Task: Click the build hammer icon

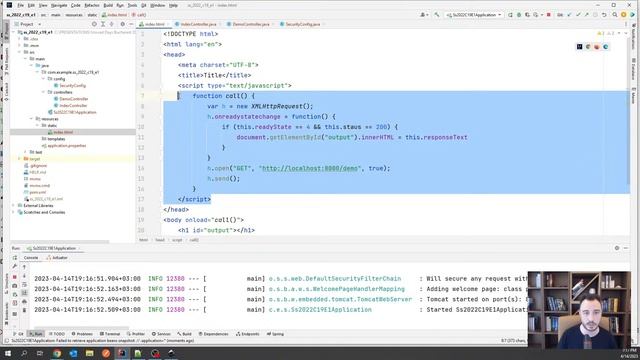Action: [437, 15]
